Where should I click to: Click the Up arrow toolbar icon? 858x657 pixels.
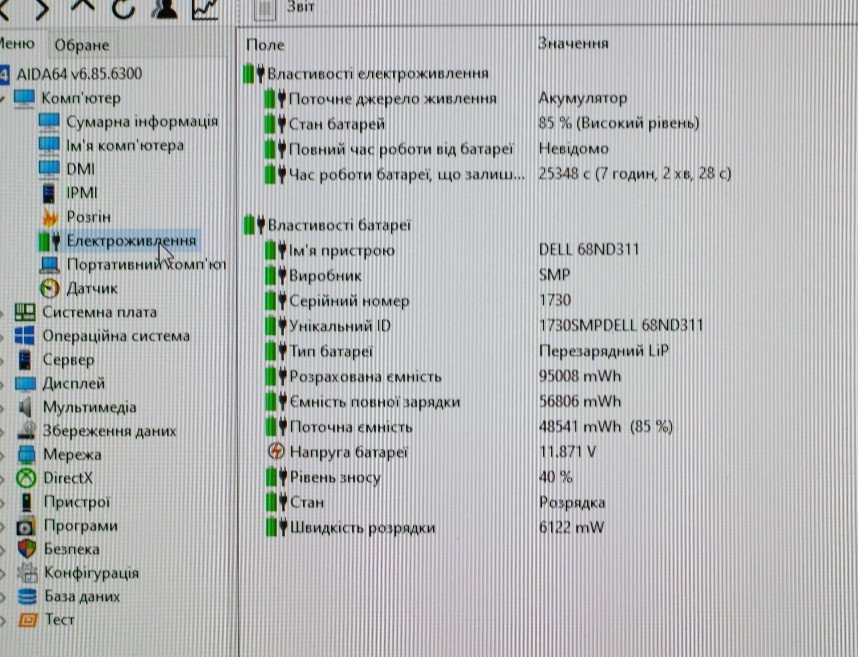coord(82,8)
